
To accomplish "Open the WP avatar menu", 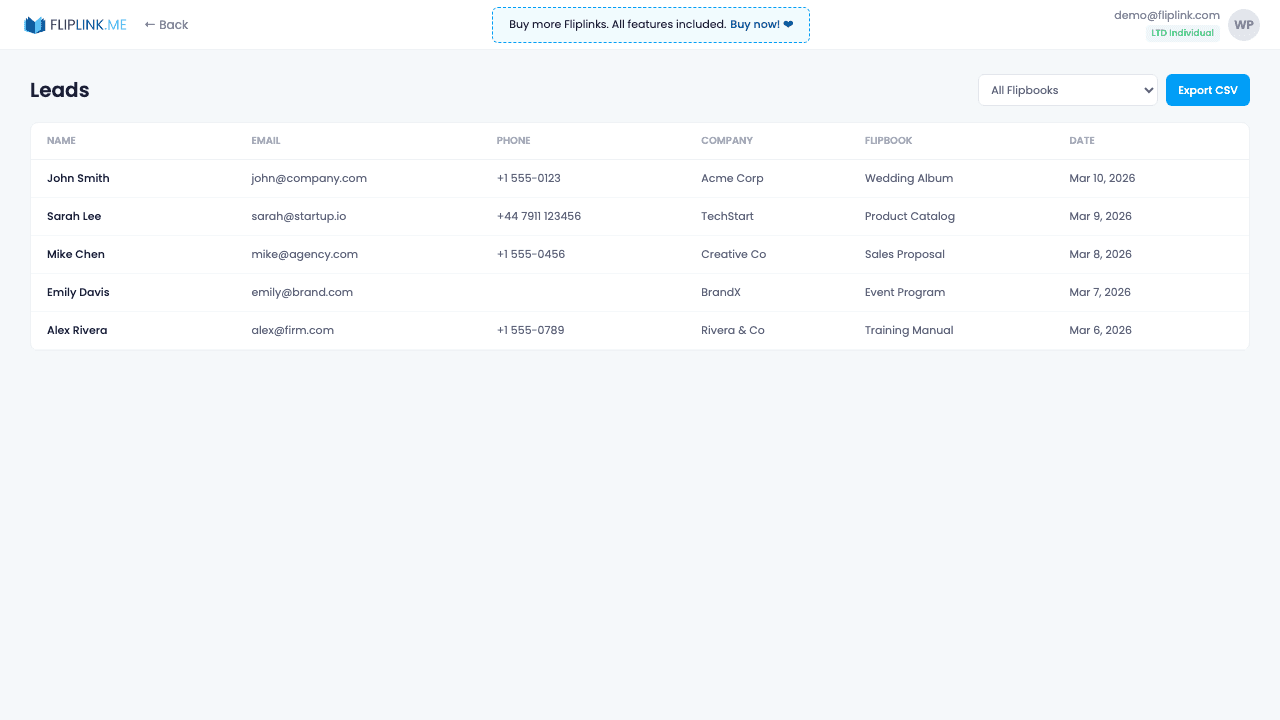I will [1243, 24].
